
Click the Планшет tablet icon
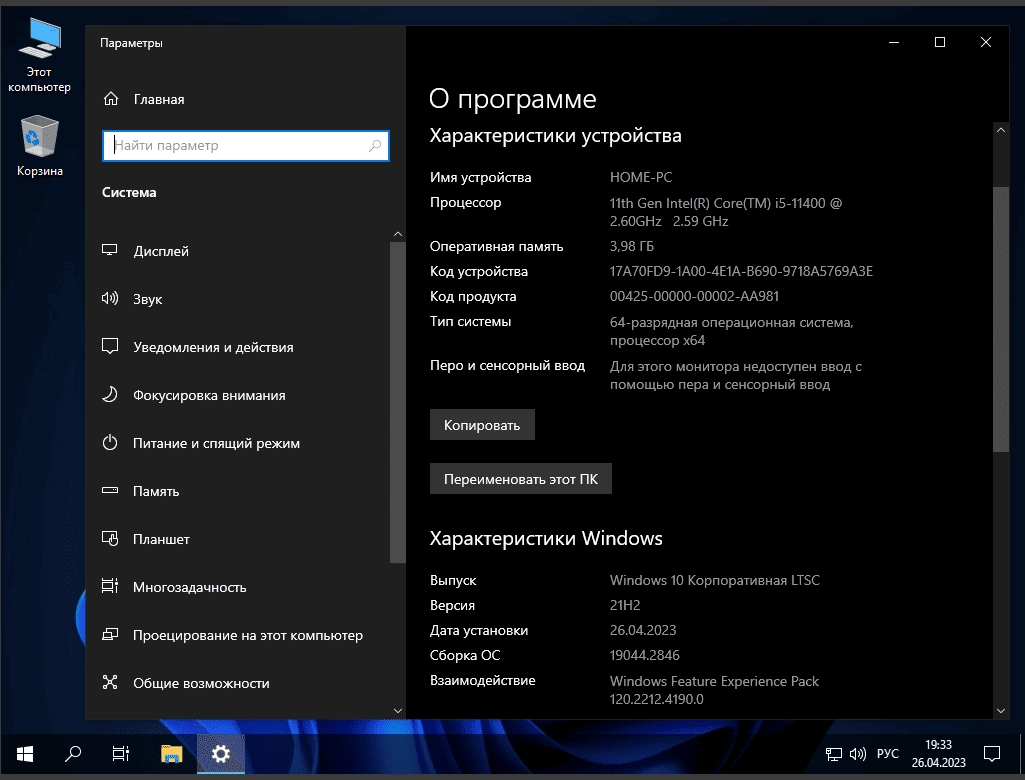[x=110, y=538]
